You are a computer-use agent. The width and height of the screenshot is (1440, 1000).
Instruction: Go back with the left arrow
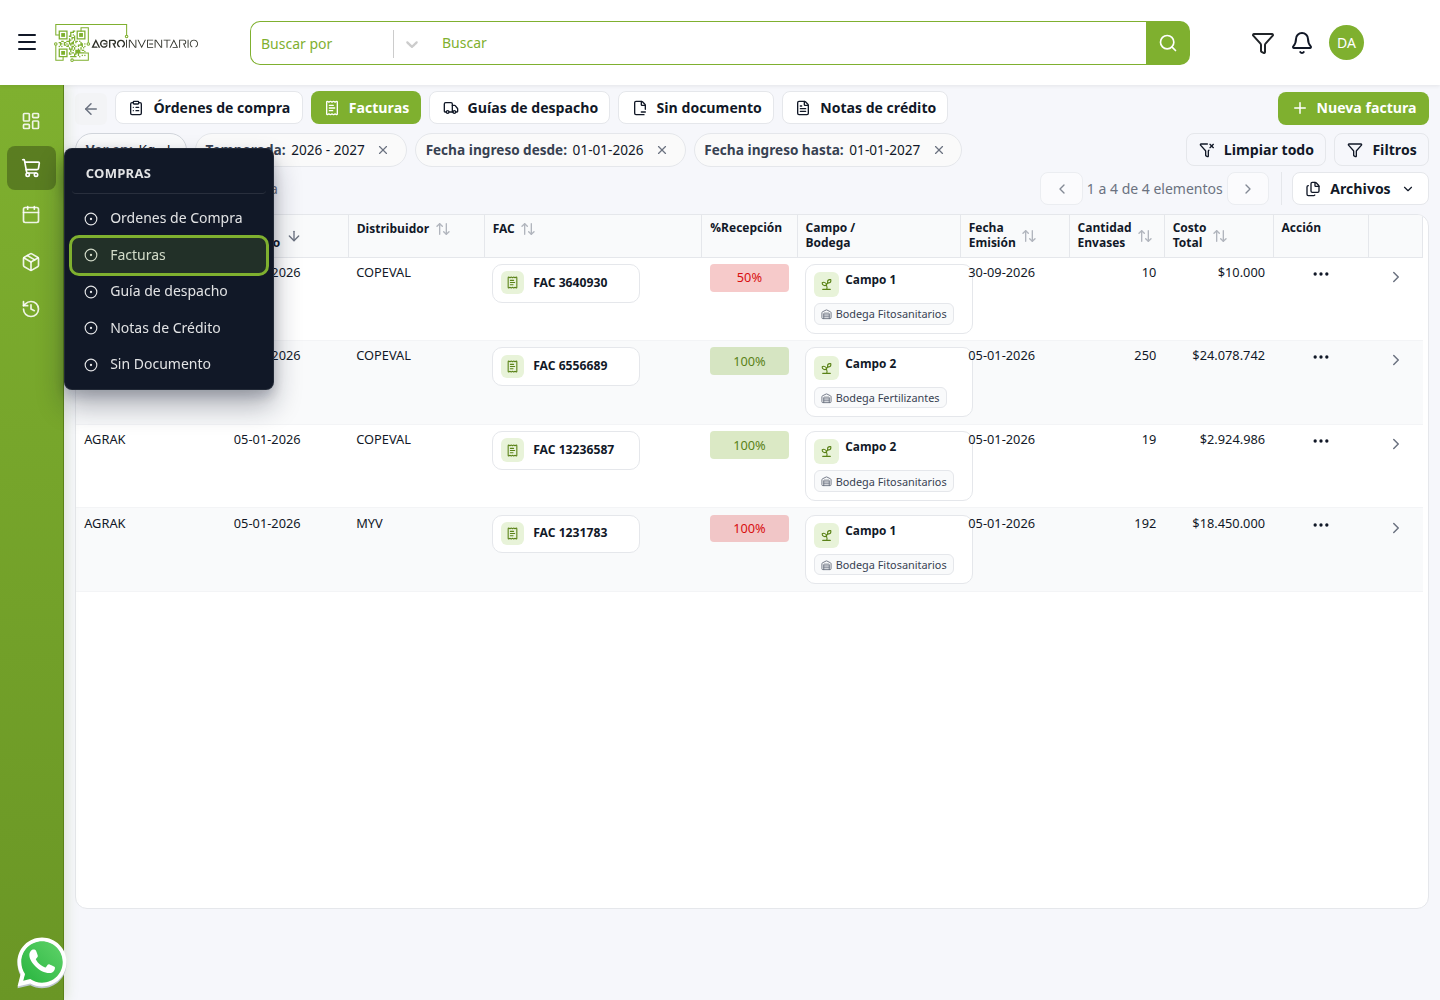tap(91, 108)
